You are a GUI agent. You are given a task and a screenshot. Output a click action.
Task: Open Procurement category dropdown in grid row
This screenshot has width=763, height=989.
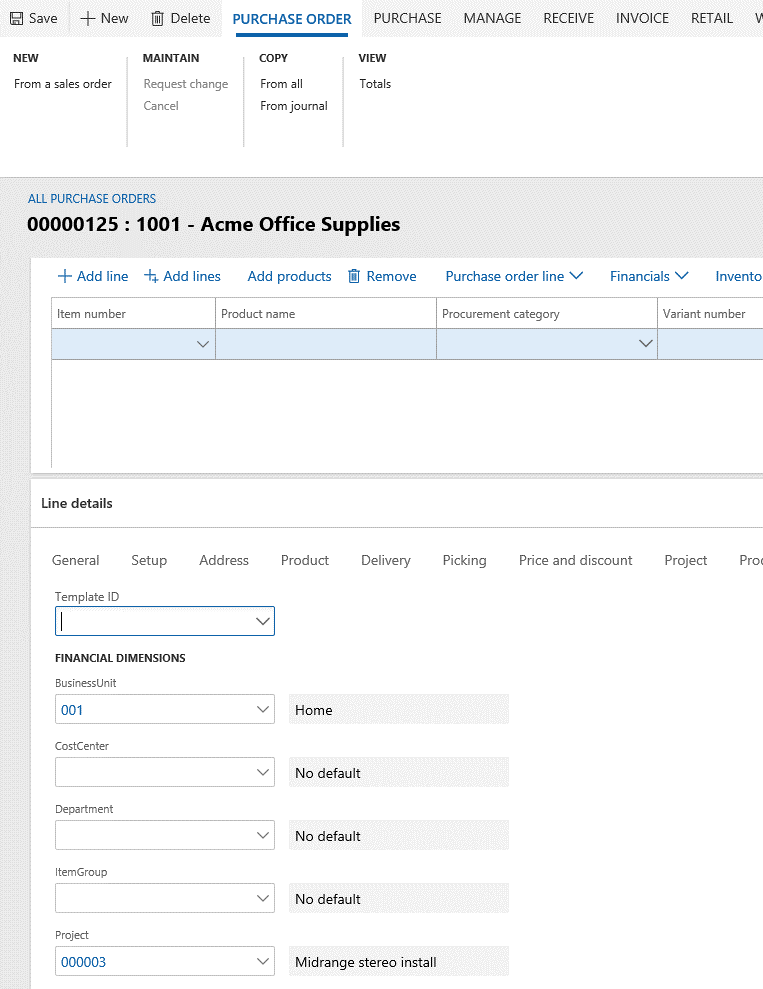645,344
